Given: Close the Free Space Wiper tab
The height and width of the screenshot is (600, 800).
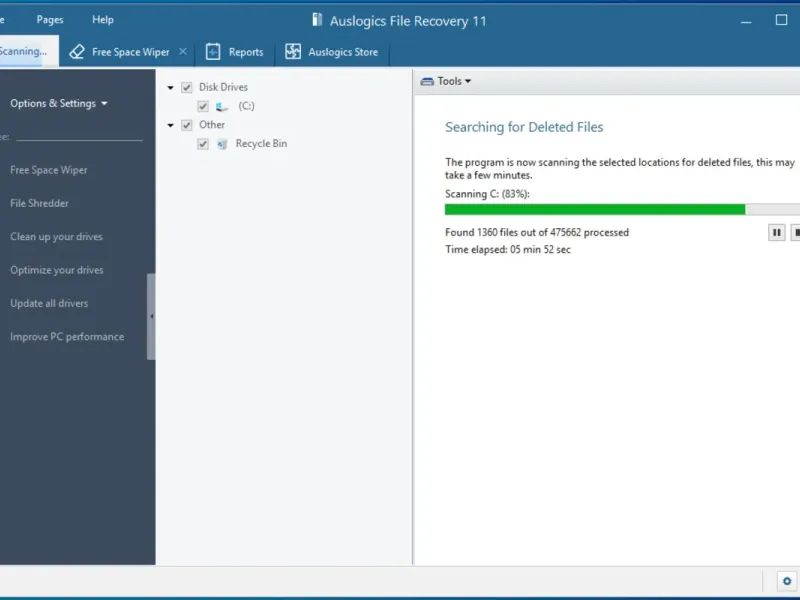Looking at the screenshot, I should [x=182, y=52].
